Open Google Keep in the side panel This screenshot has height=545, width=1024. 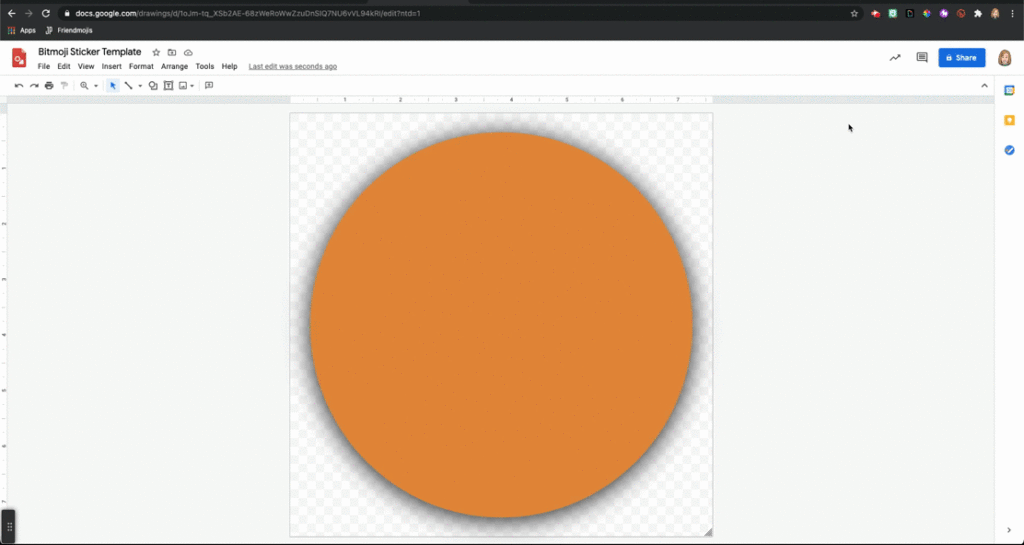[1009, 120]
